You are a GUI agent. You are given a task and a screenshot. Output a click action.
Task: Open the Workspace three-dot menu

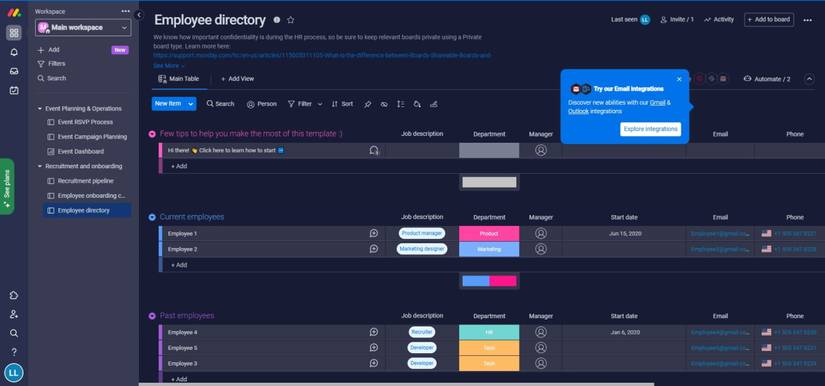coord(125,11)
